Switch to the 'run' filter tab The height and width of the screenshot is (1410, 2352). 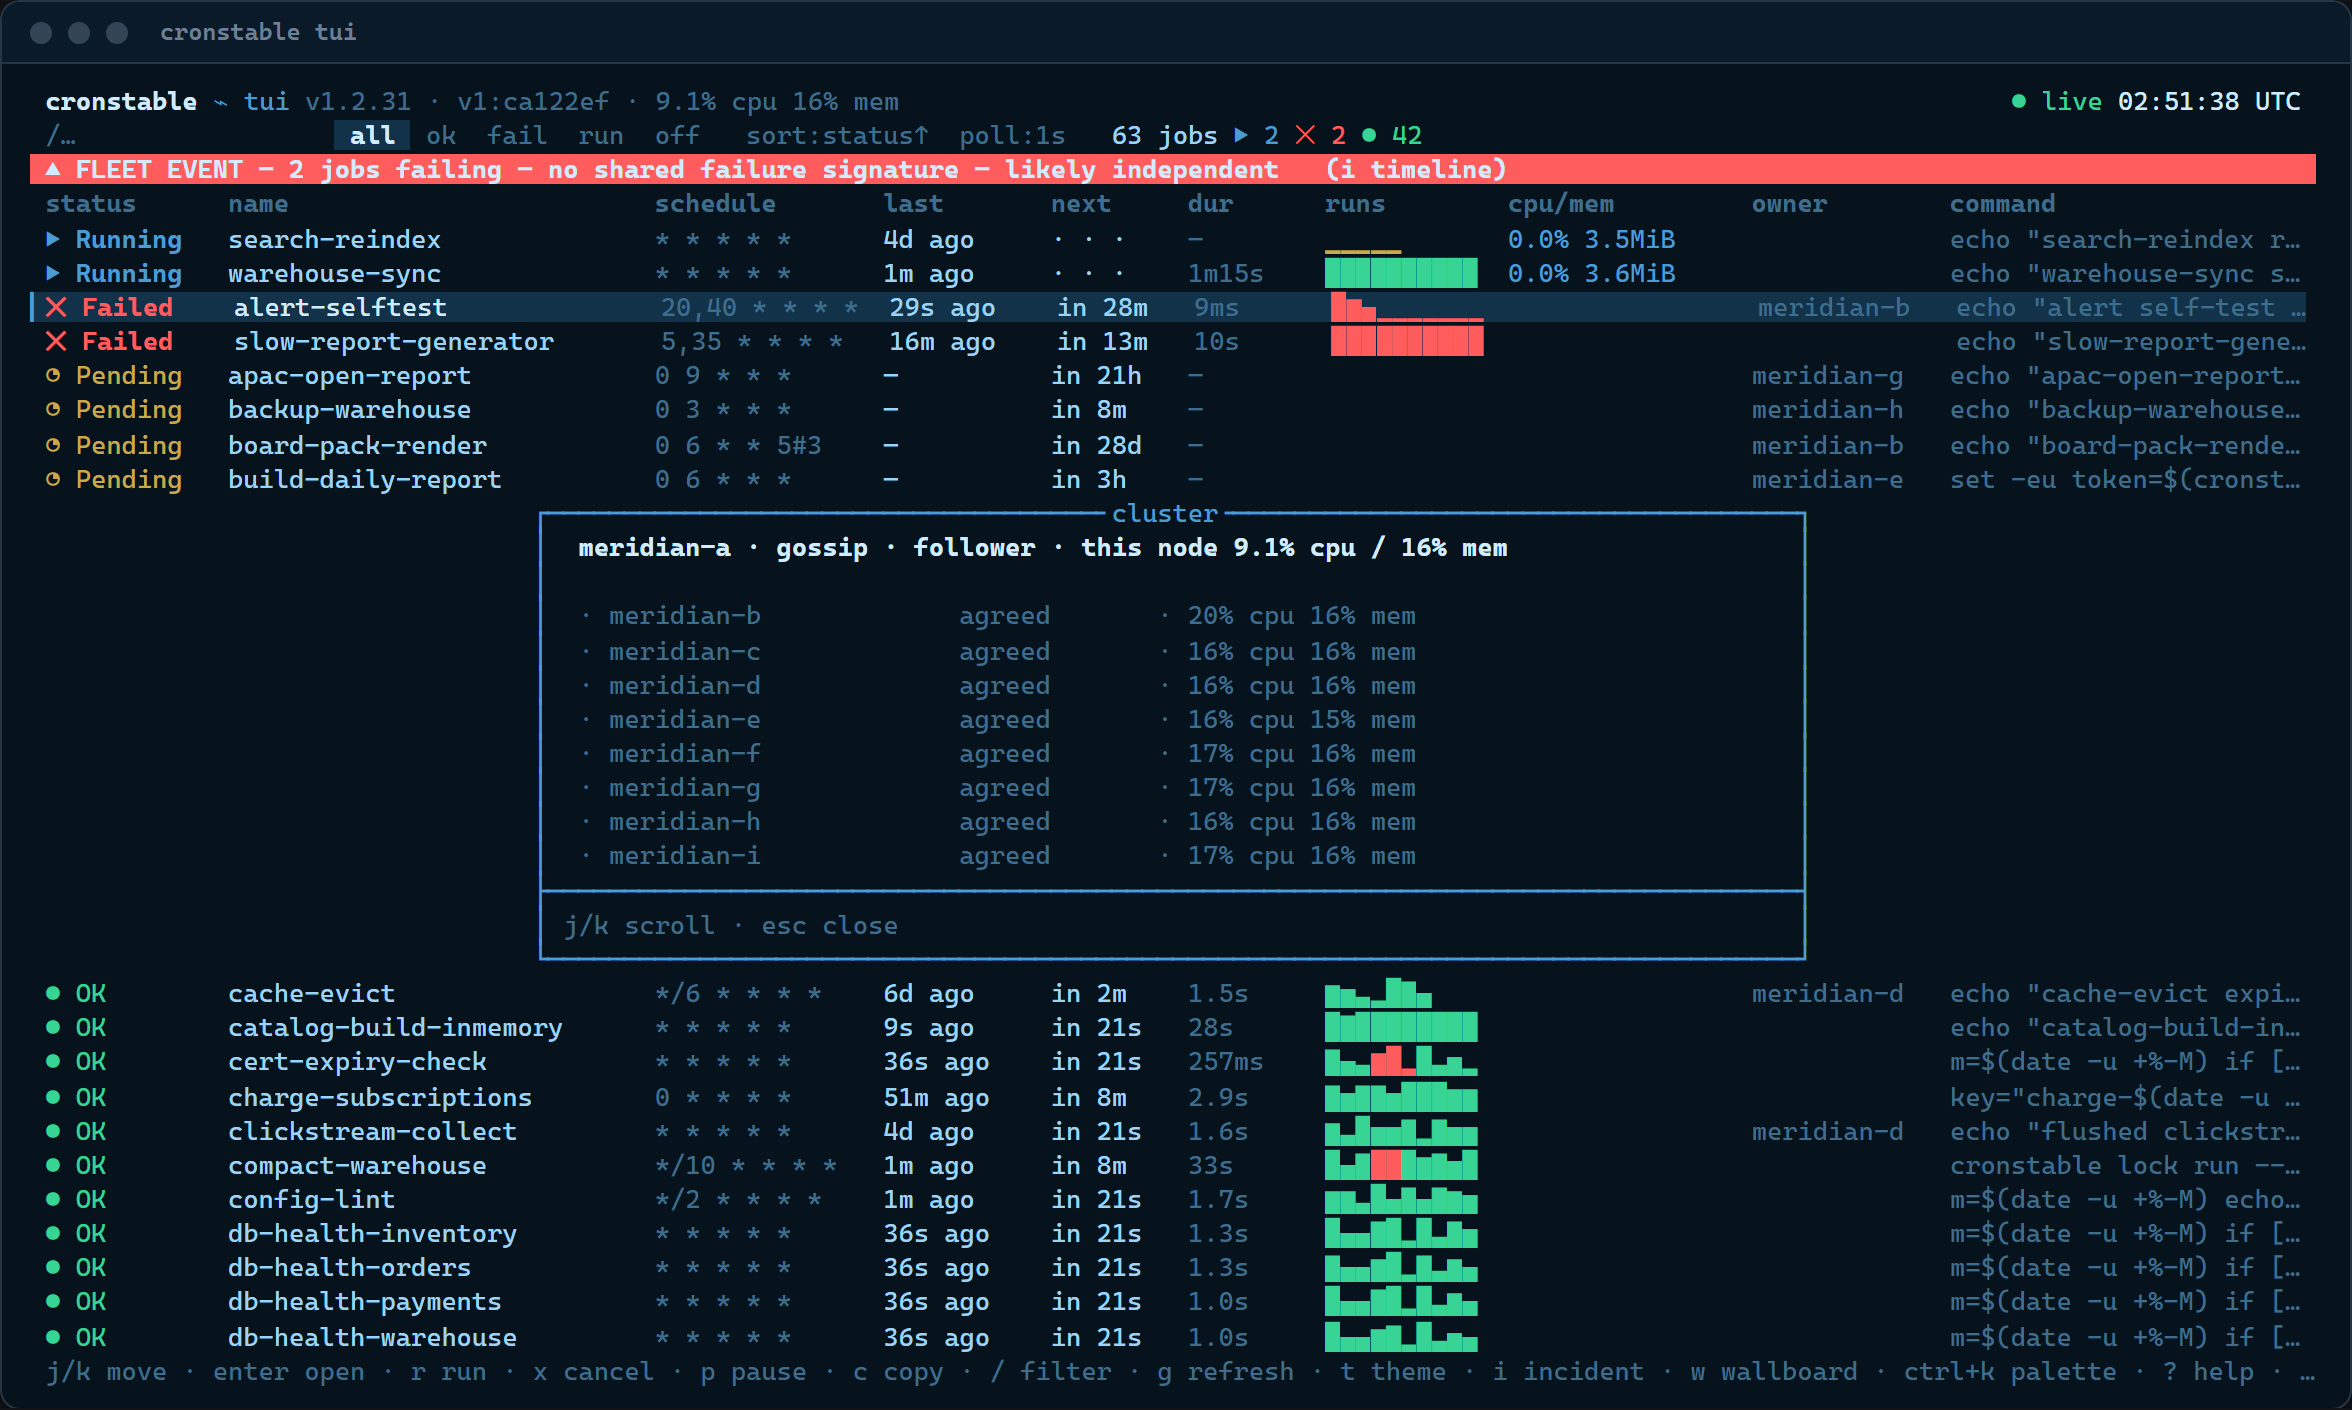(x=600, y=135)
